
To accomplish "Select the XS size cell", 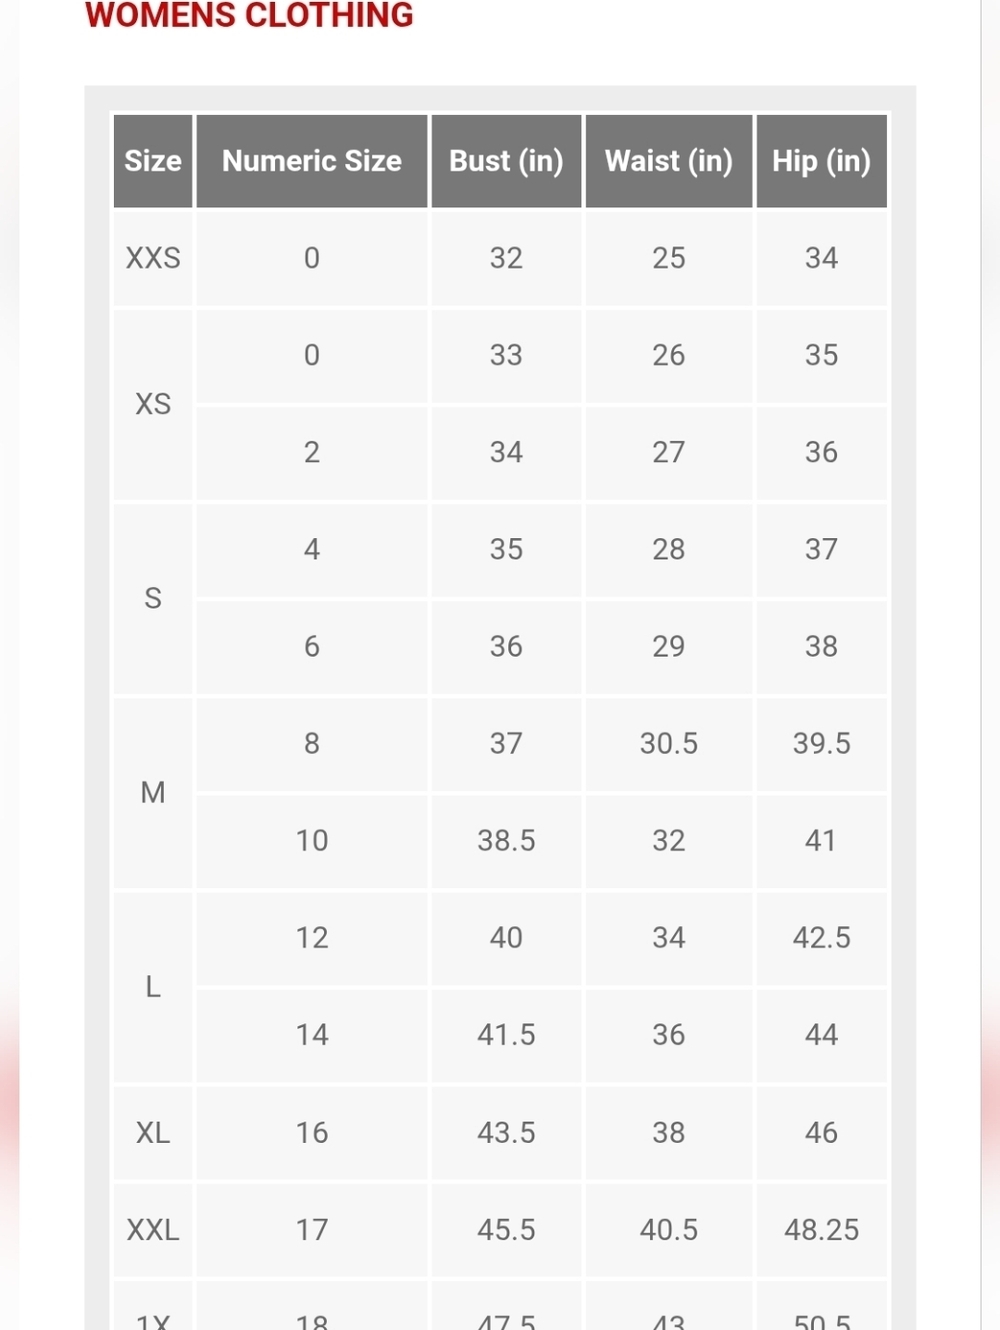I will (153, 404).
